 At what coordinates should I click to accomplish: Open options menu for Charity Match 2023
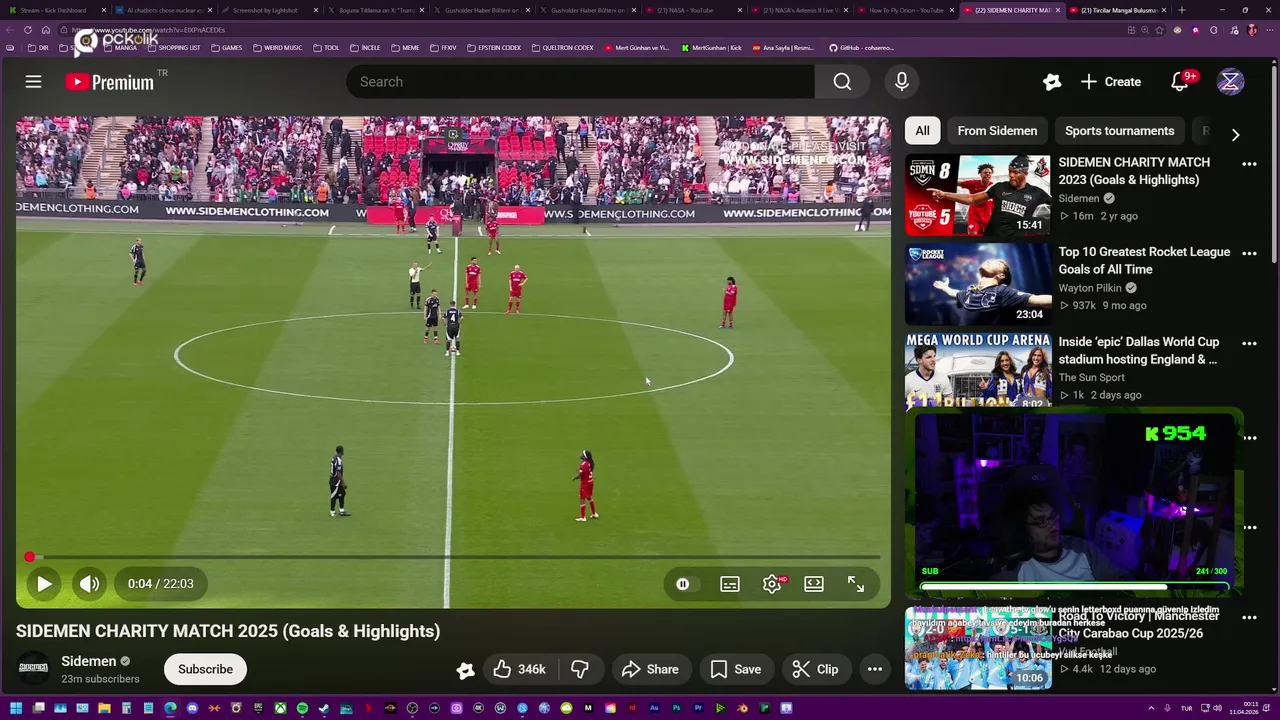tap(1249, 164)
